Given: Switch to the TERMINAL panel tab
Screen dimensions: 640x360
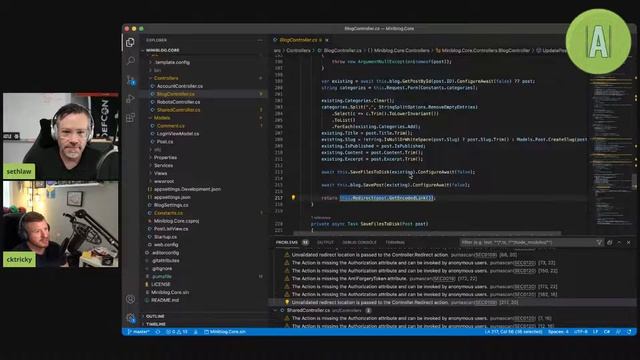Looking at the screenshot, I should click(x=395, y=242).
